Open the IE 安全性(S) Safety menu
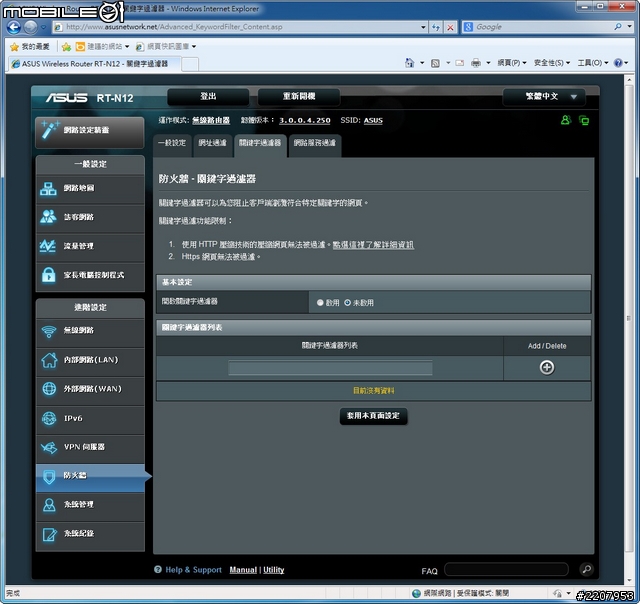The width and height of the screenshot is (640, 604). click(551, 63)
